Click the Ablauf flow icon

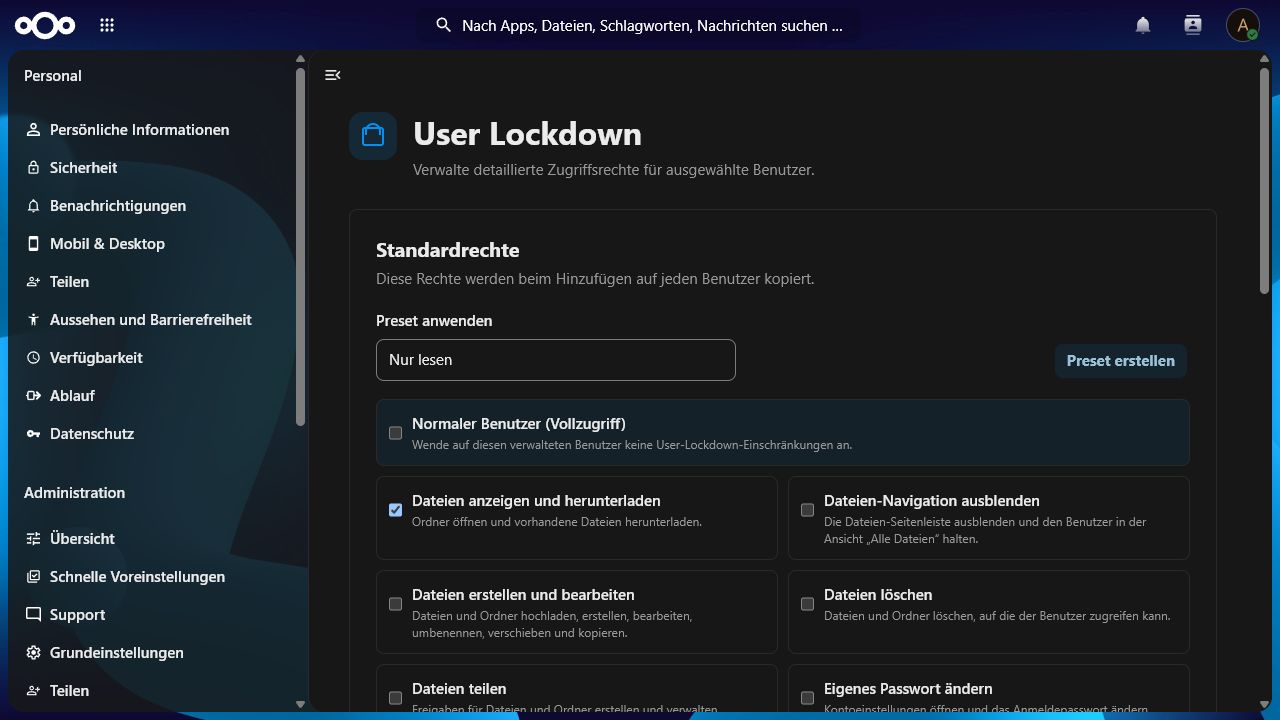tap(33, 396)
